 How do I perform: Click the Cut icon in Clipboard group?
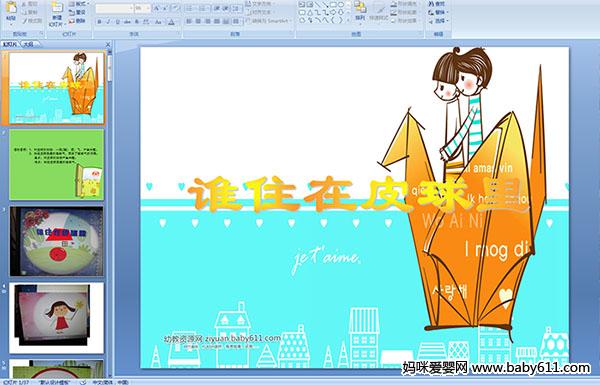(24, 4)
